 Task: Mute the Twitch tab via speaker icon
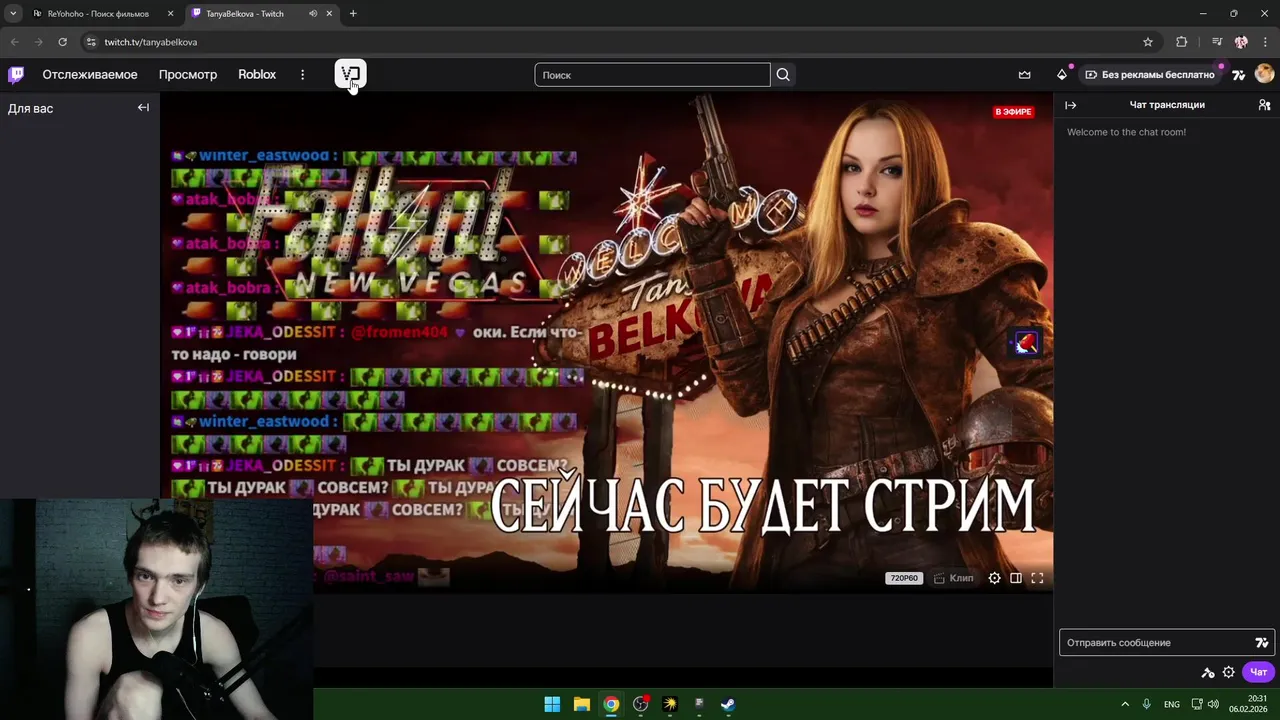pyautogui.click(x=313, y=14)
